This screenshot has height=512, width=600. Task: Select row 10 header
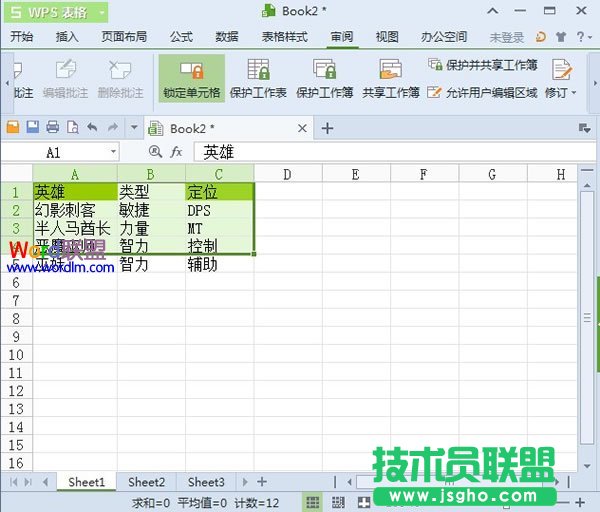click(x=16, y=355)
